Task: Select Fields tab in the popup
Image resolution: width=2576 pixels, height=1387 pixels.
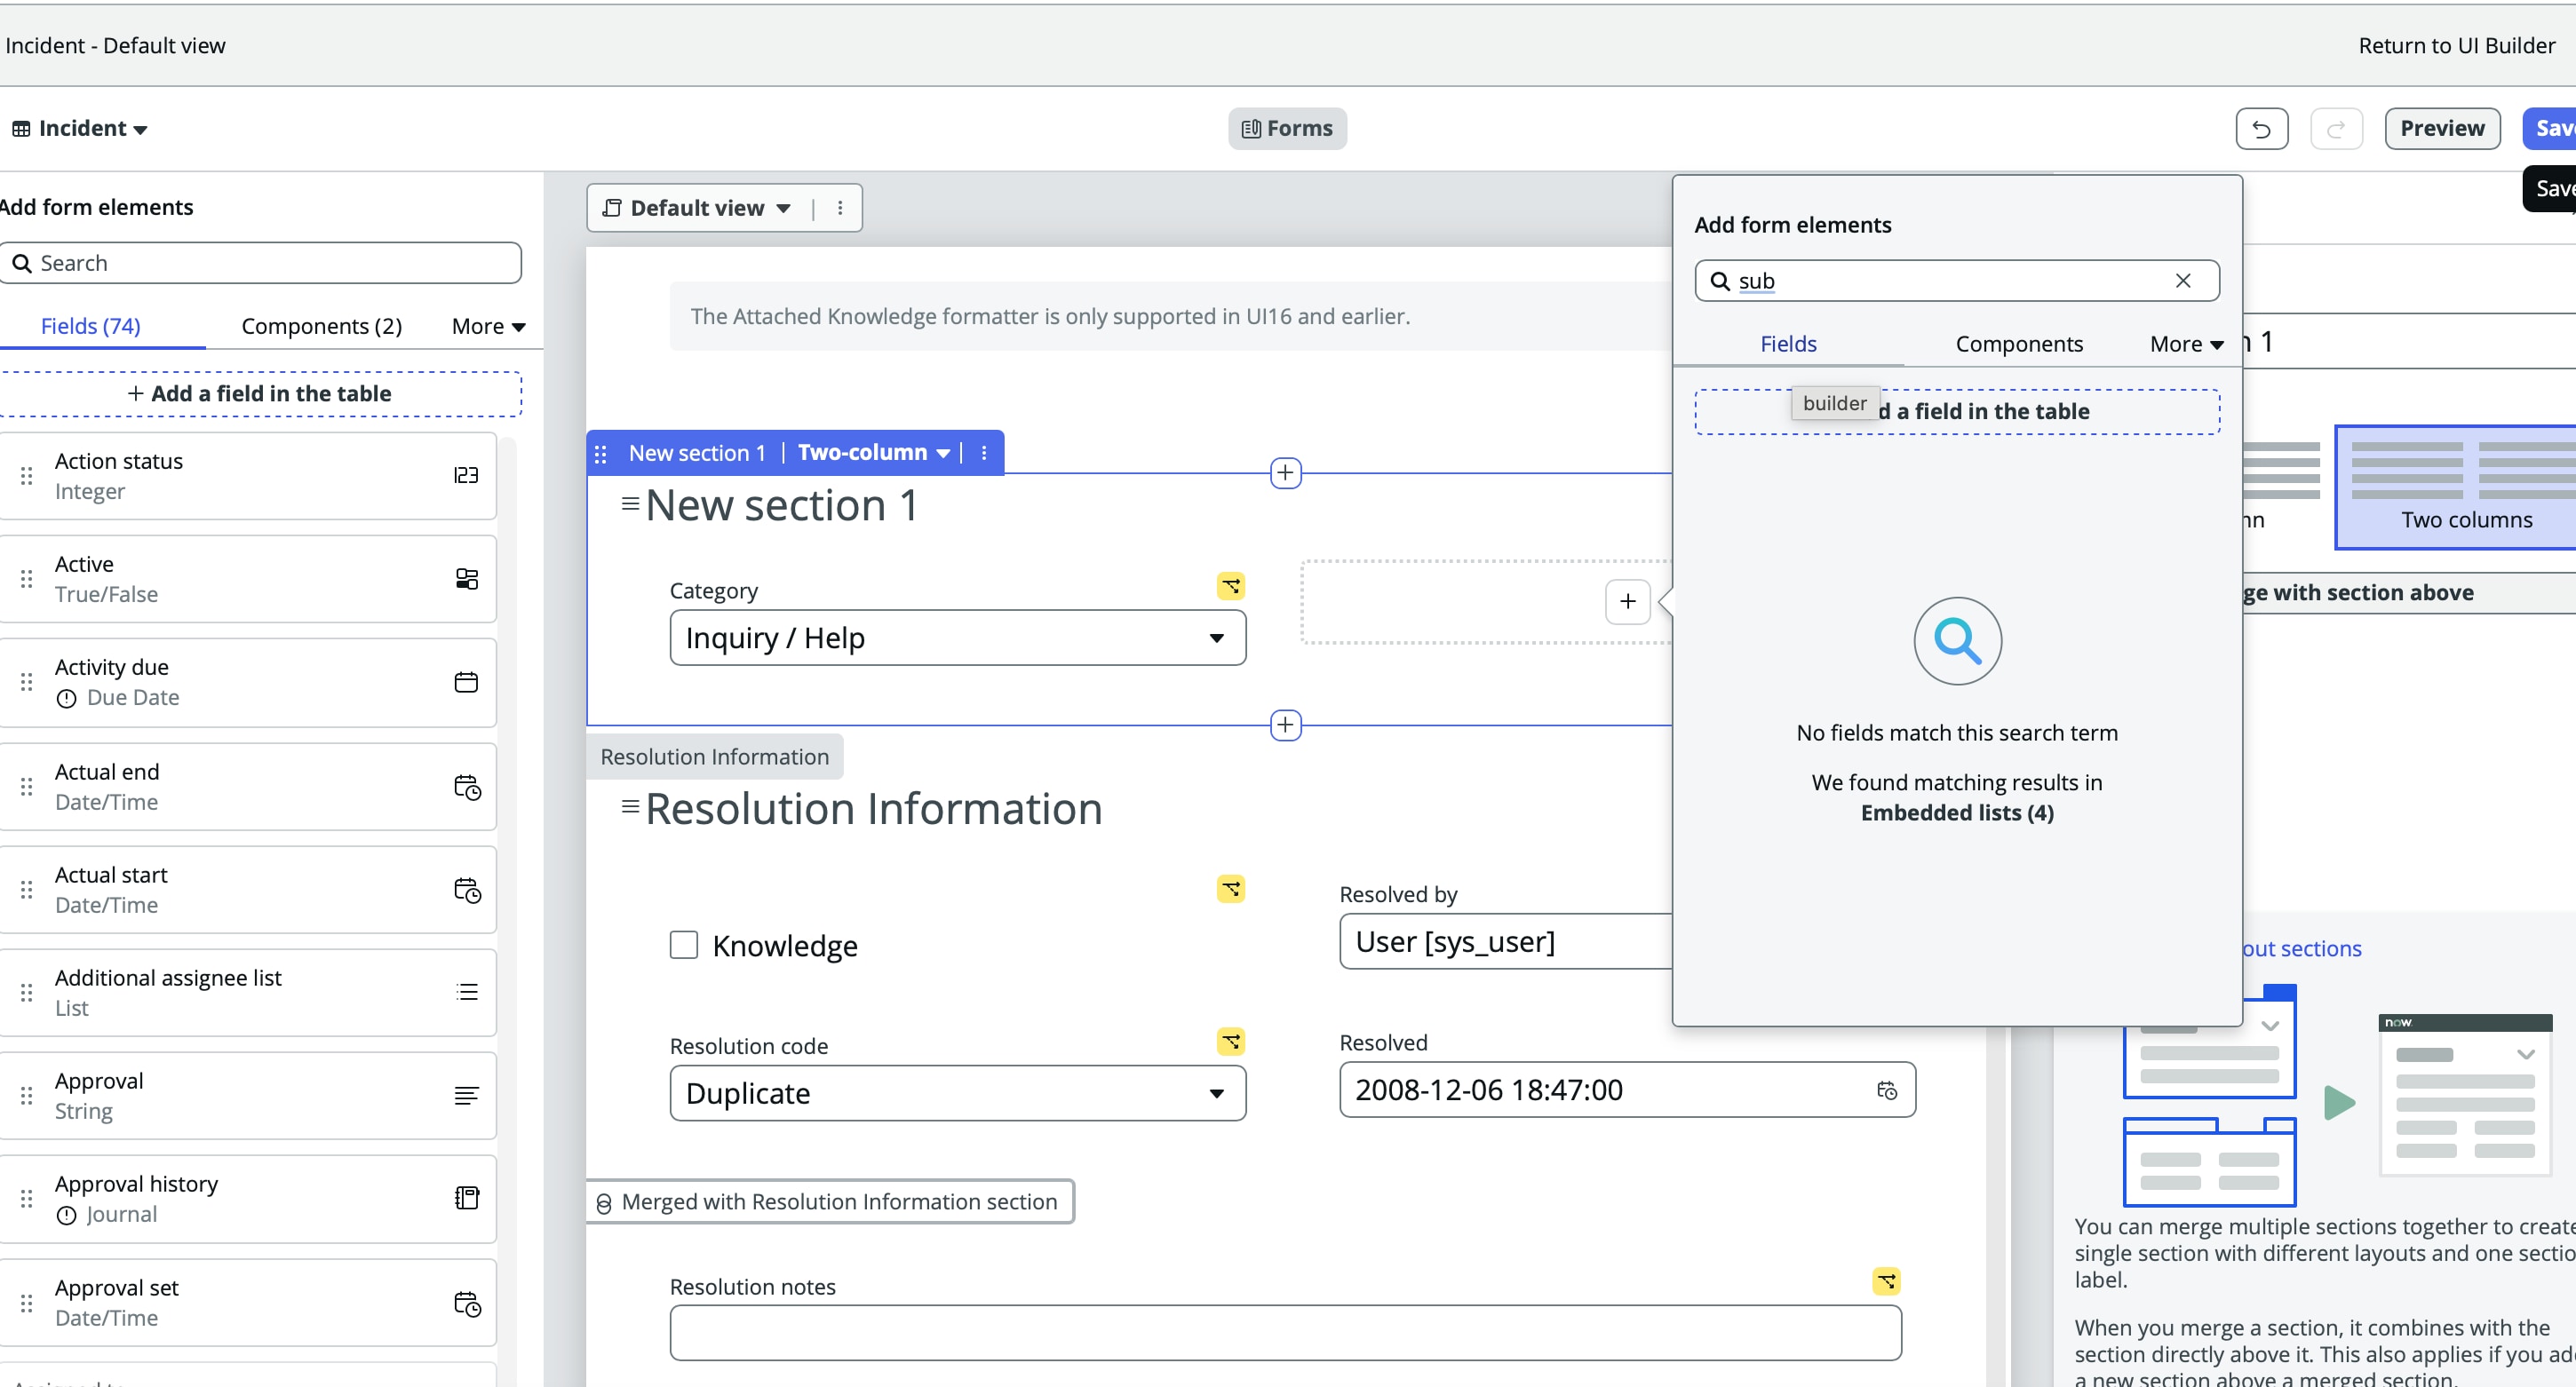Action: pyautogui.click(x=1788, y=344)
